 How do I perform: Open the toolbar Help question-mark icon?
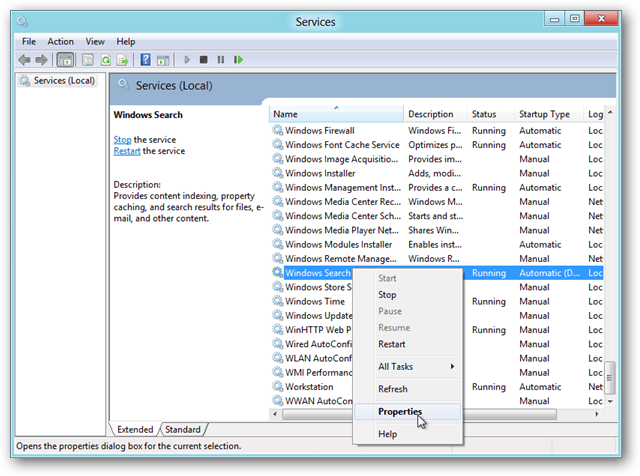pos(145,60)
